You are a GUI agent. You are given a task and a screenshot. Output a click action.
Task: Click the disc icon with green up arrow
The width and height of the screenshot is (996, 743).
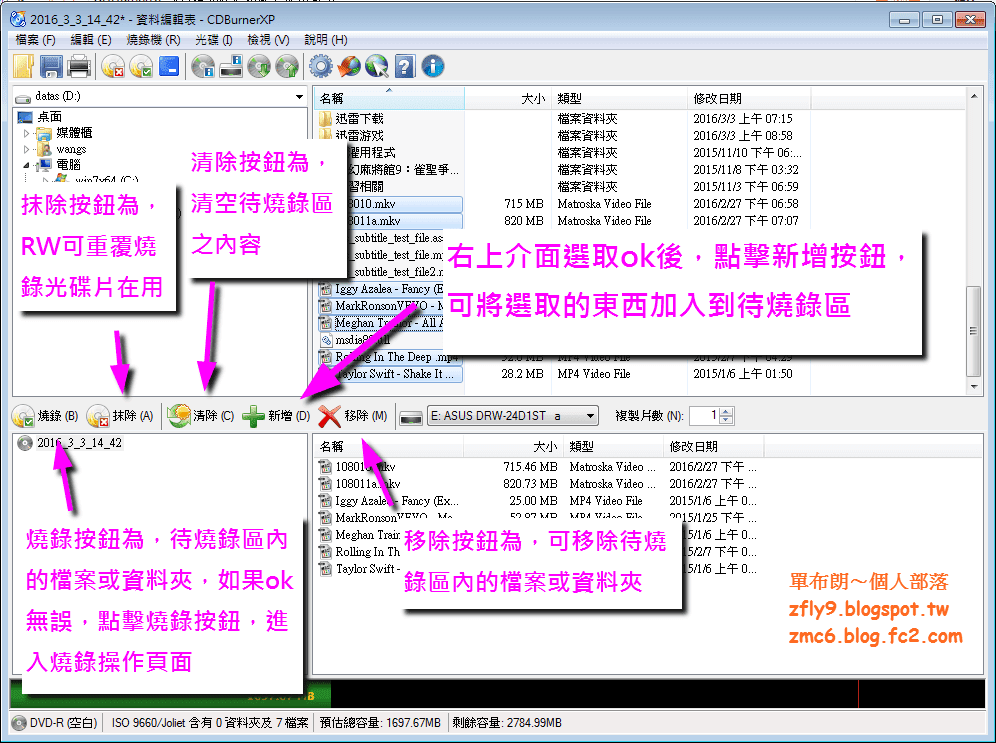tap(287, 66)
